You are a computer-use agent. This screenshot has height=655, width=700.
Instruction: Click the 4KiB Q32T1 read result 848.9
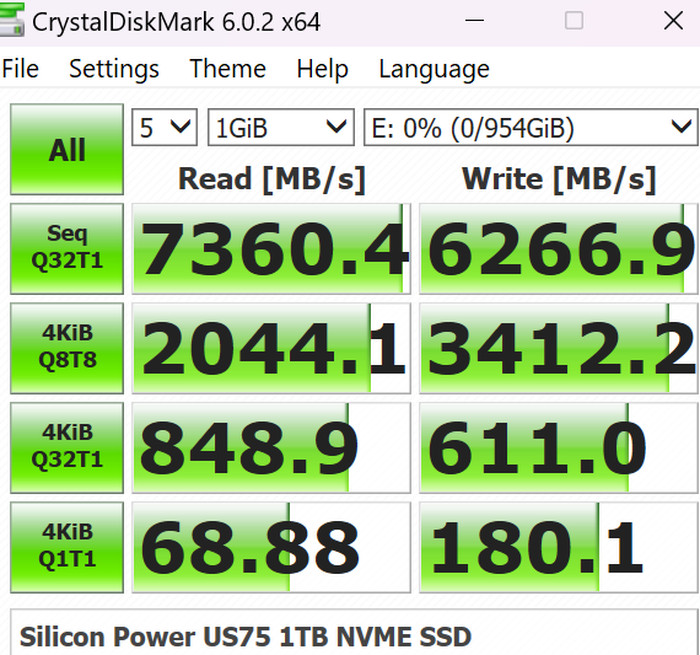click(271, 448)
